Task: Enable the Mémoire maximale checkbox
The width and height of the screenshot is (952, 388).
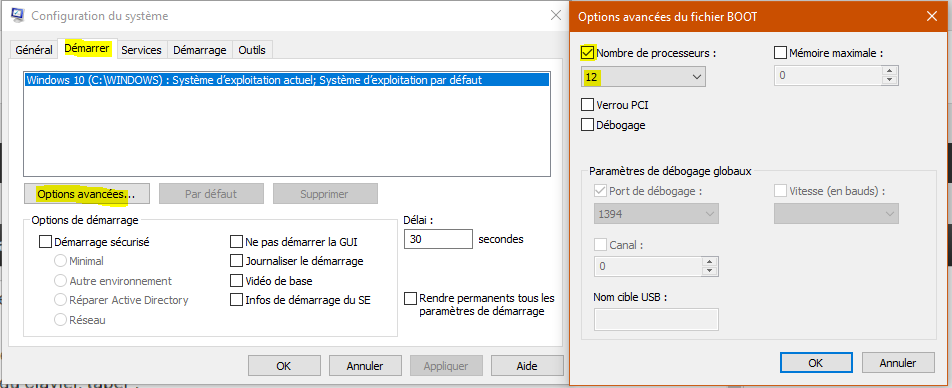Action: click(781, 53)
